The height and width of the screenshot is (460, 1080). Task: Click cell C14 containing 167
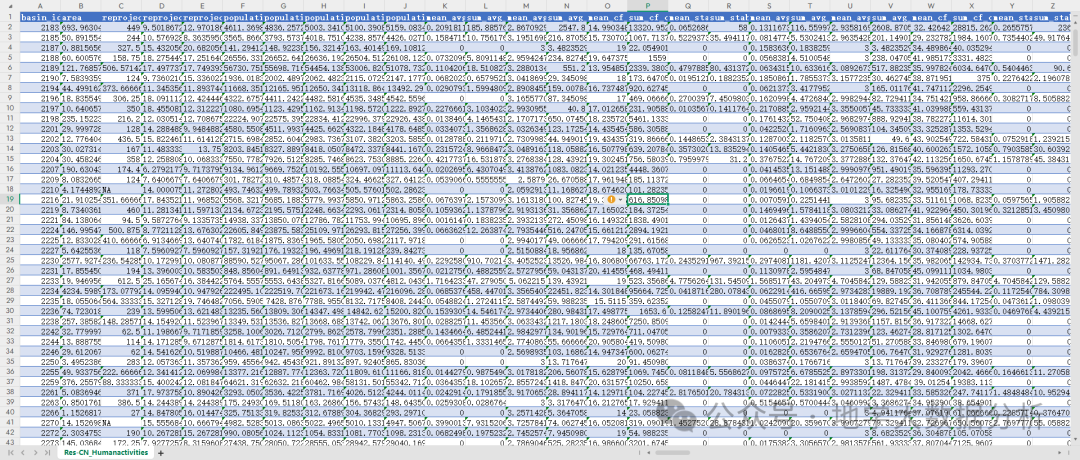tap(121, 147)
